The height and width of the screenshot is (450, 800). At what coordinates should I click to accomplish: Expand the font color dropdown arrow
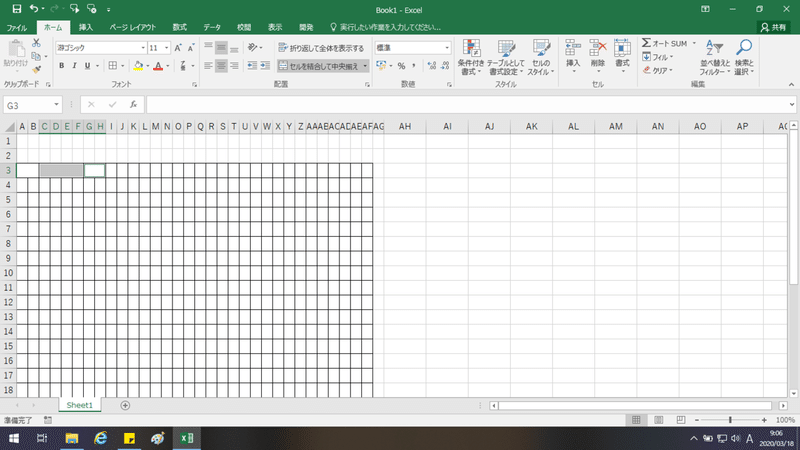pyautogui.click(x=167, y=66)
